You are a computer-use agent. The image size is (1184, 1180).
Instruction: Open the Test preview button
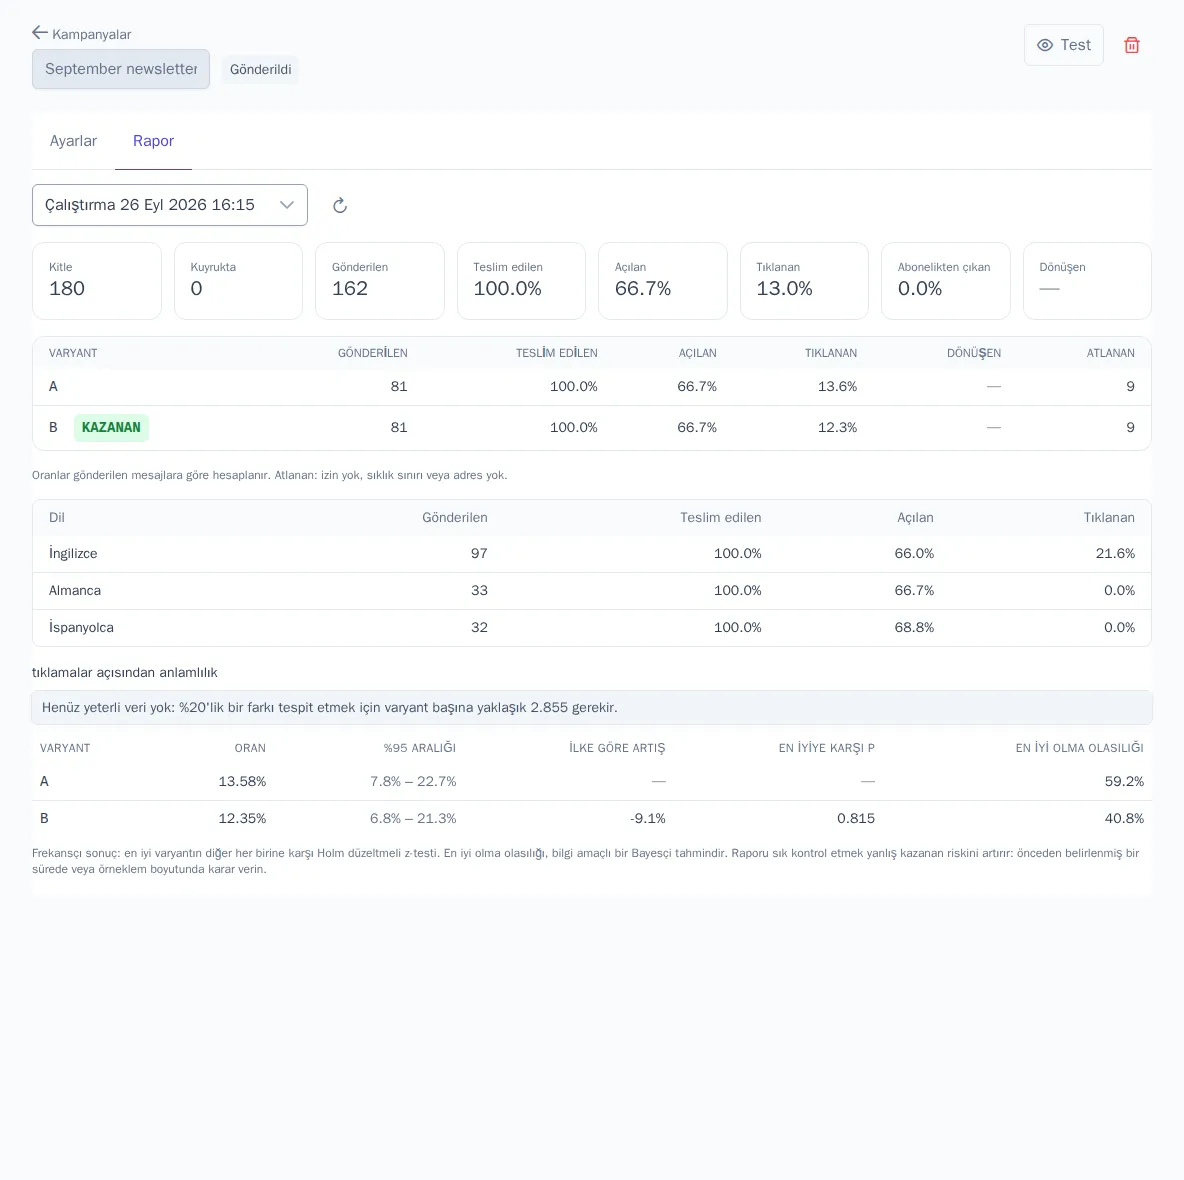[1063, 45]
